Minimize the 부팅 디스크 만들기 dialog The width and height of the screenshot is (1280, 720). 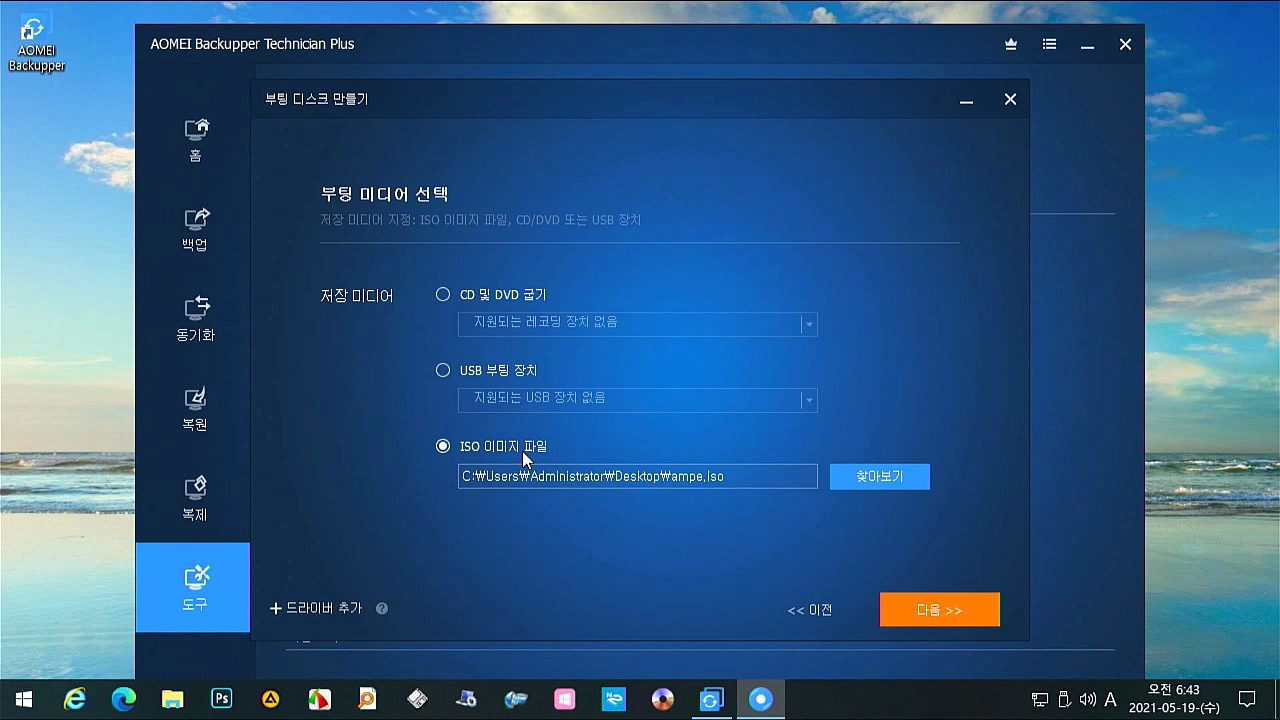pyautogui.click(x=966, y=100)
